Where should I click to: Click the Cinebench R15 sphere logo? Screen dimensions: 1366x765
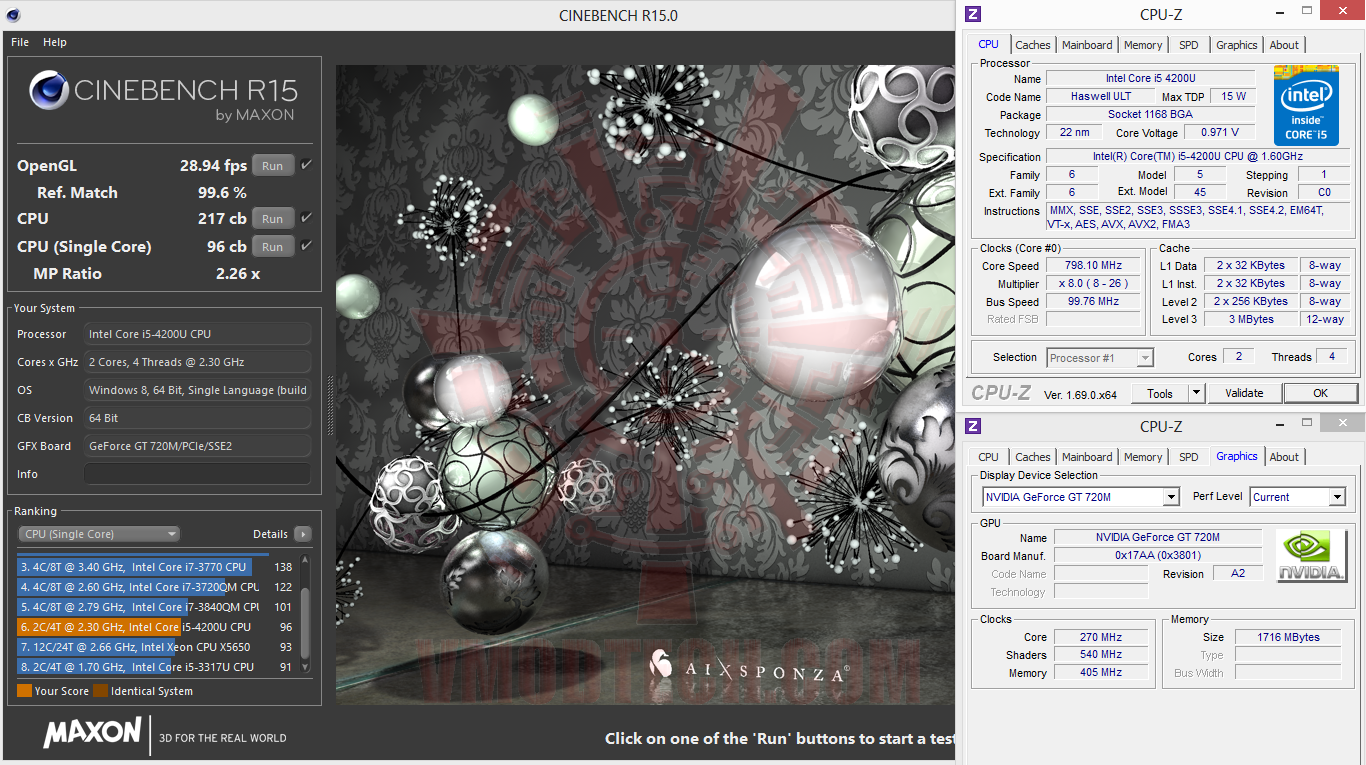49,90
